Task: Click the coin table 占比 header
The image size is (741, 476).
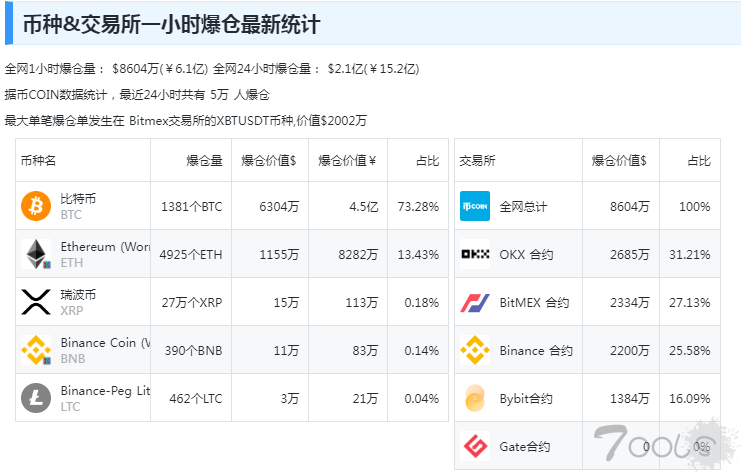Action: (x=428, y=161)
